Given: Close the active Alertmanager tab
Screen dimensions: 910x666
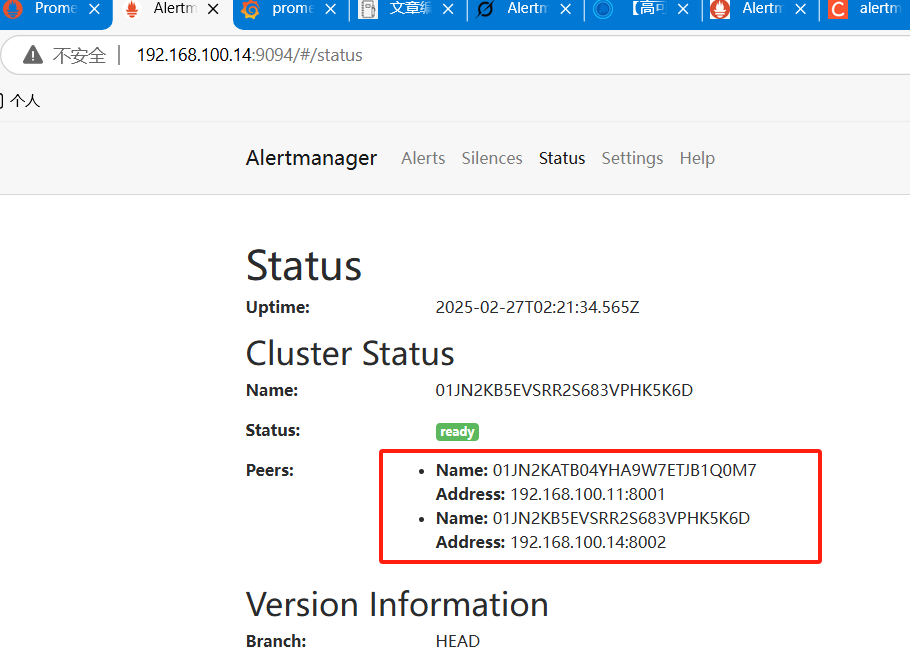Looking at the screenshot, I should coord(213,9).
